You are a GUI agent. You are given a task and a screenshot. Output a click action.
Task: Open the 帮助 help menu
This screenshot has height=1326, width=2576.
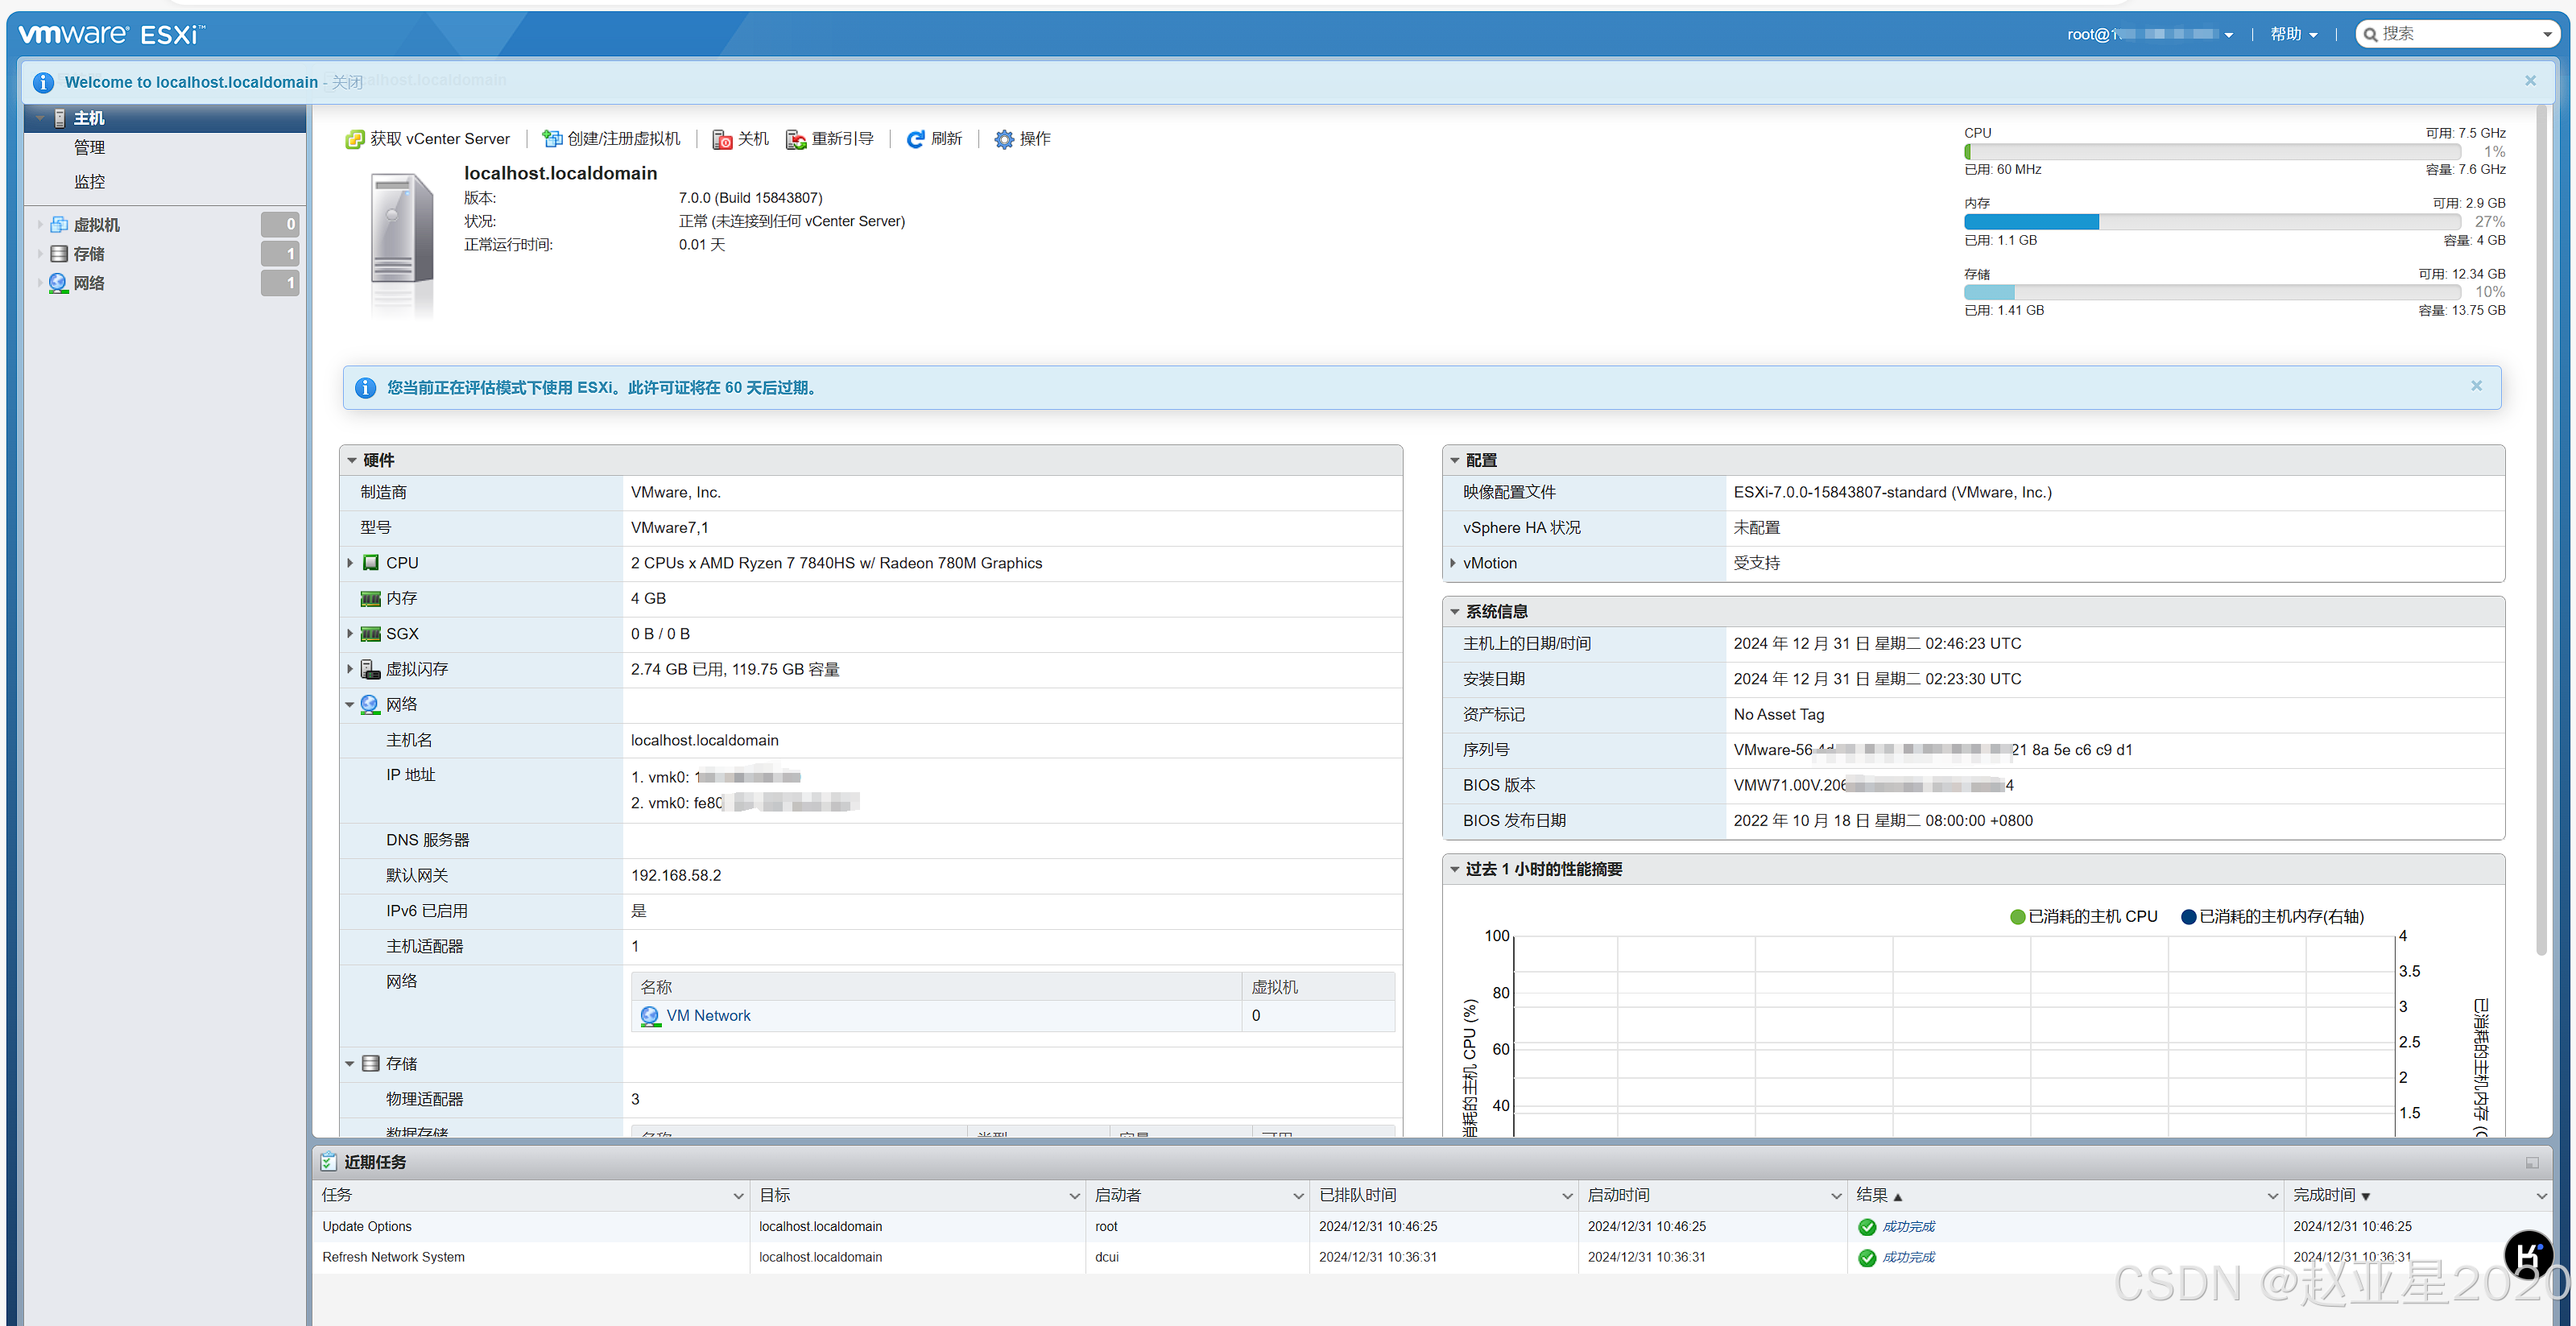[2294, 35]
